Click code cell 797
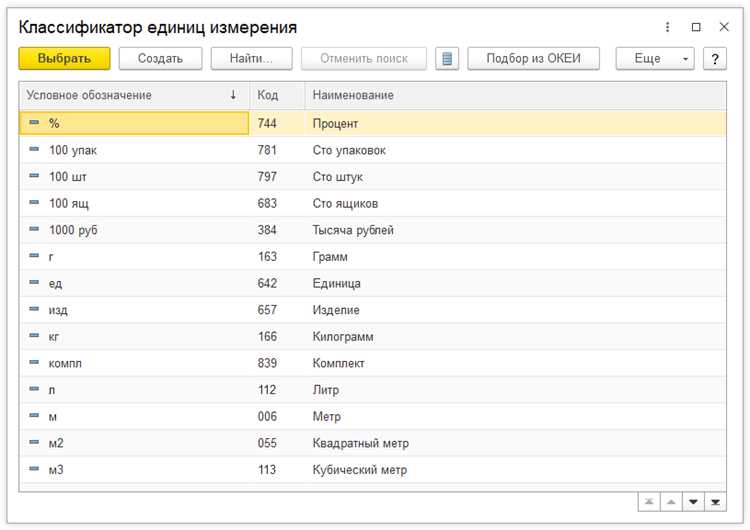This screenshot has height=530, width=750. coord(277,177)
